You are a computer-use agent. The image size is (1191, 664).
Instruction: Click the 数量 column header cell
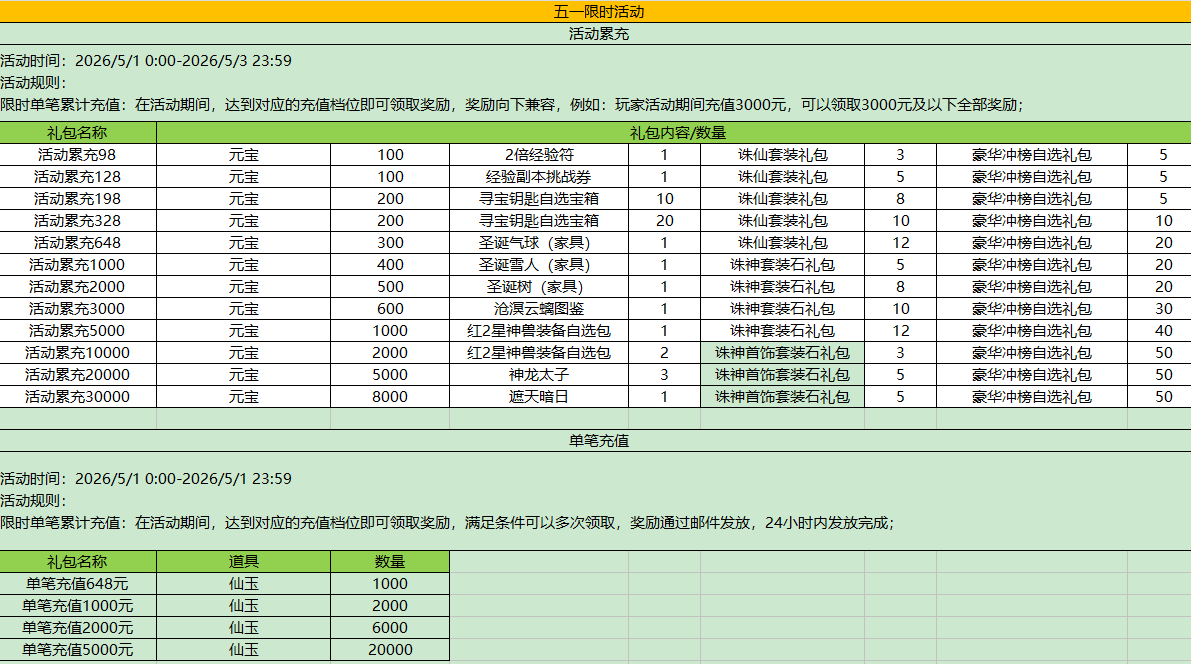click(390, 562)
